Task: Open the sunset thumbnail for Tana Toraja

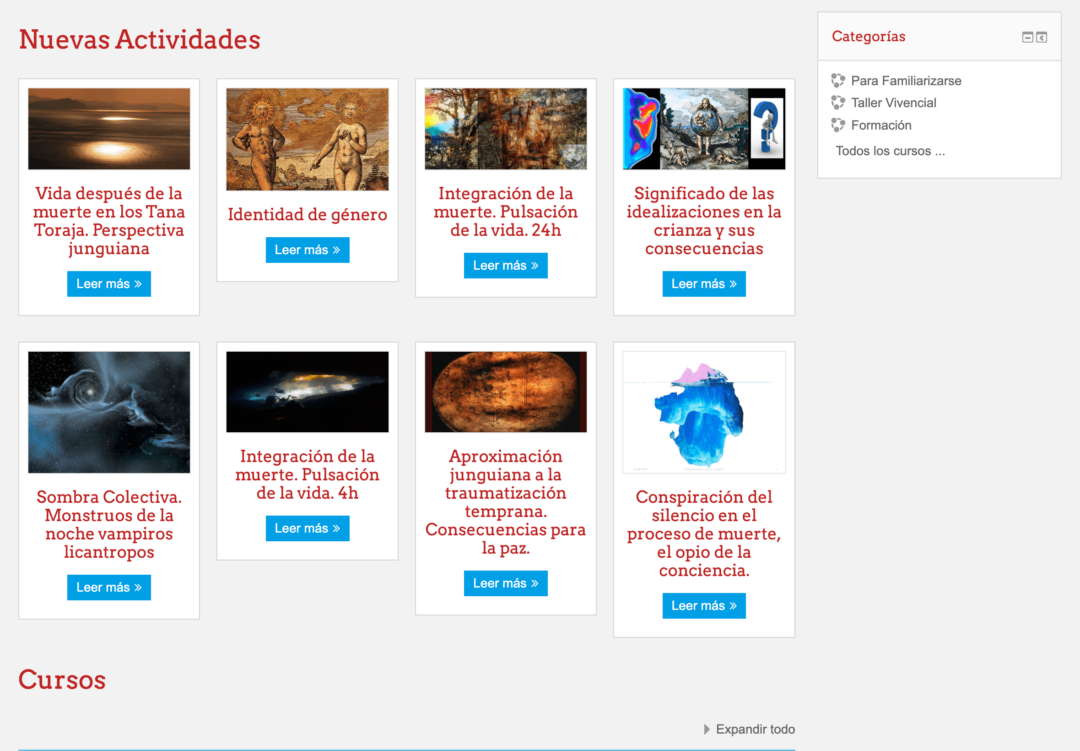Action: pos(109,129)
